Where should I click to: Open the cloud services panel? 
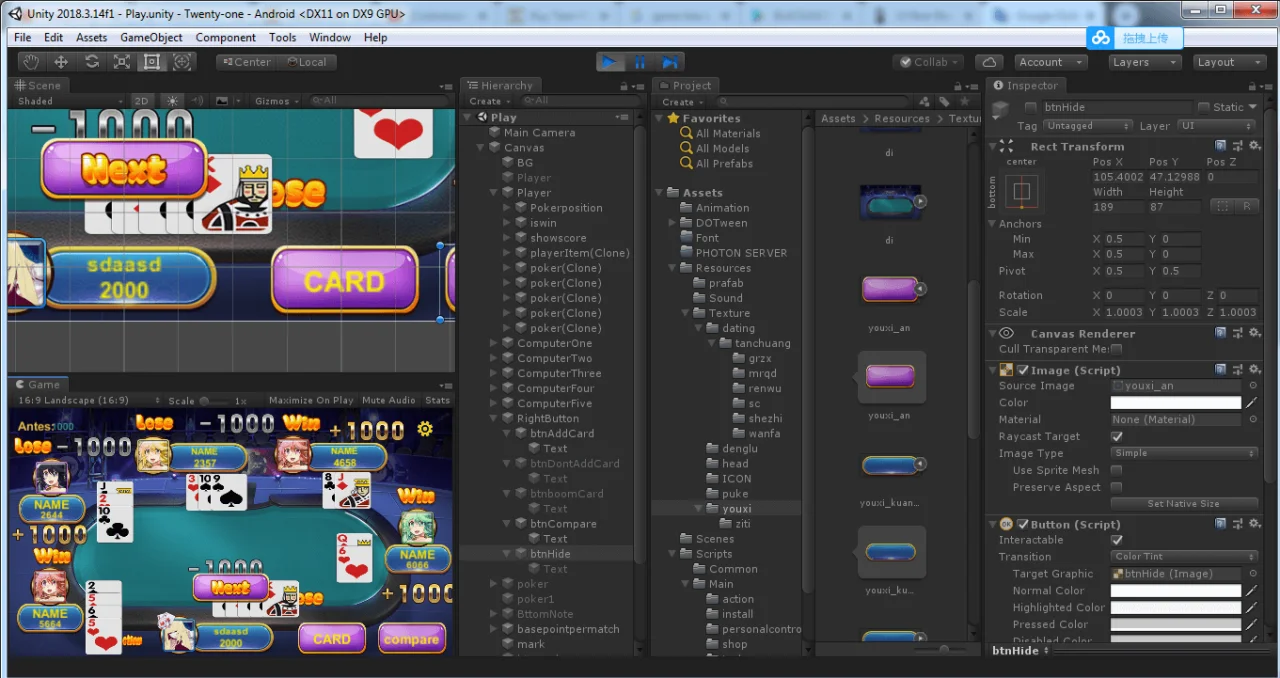(x=988, y=62)
